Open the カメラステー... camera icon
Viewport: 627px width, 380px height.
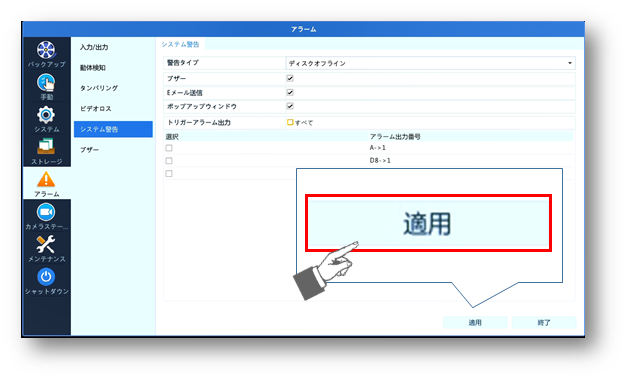pos(46,212)
